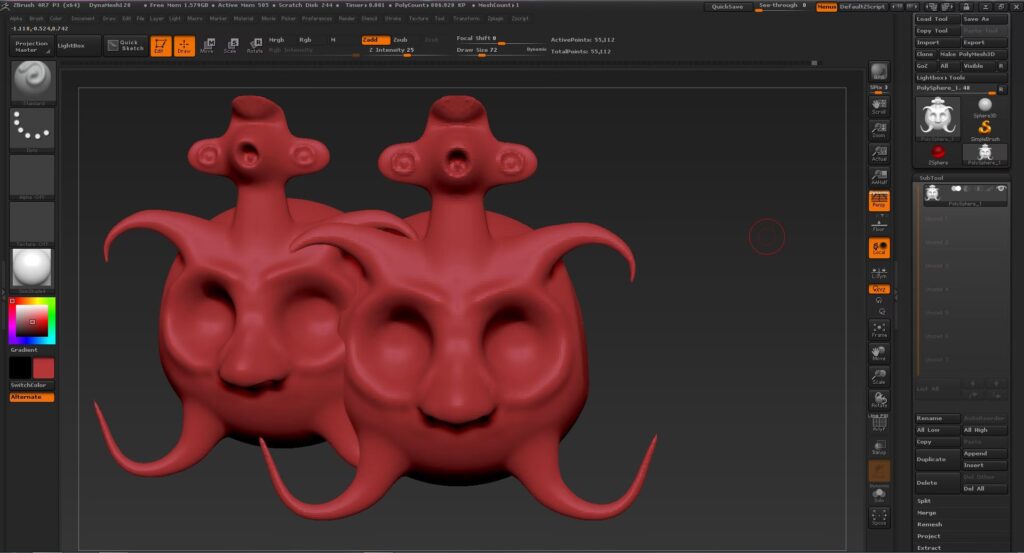Open the Standard brush thumbnail selector
This screenshot has width=1024, height=553.
pos(32,82)
